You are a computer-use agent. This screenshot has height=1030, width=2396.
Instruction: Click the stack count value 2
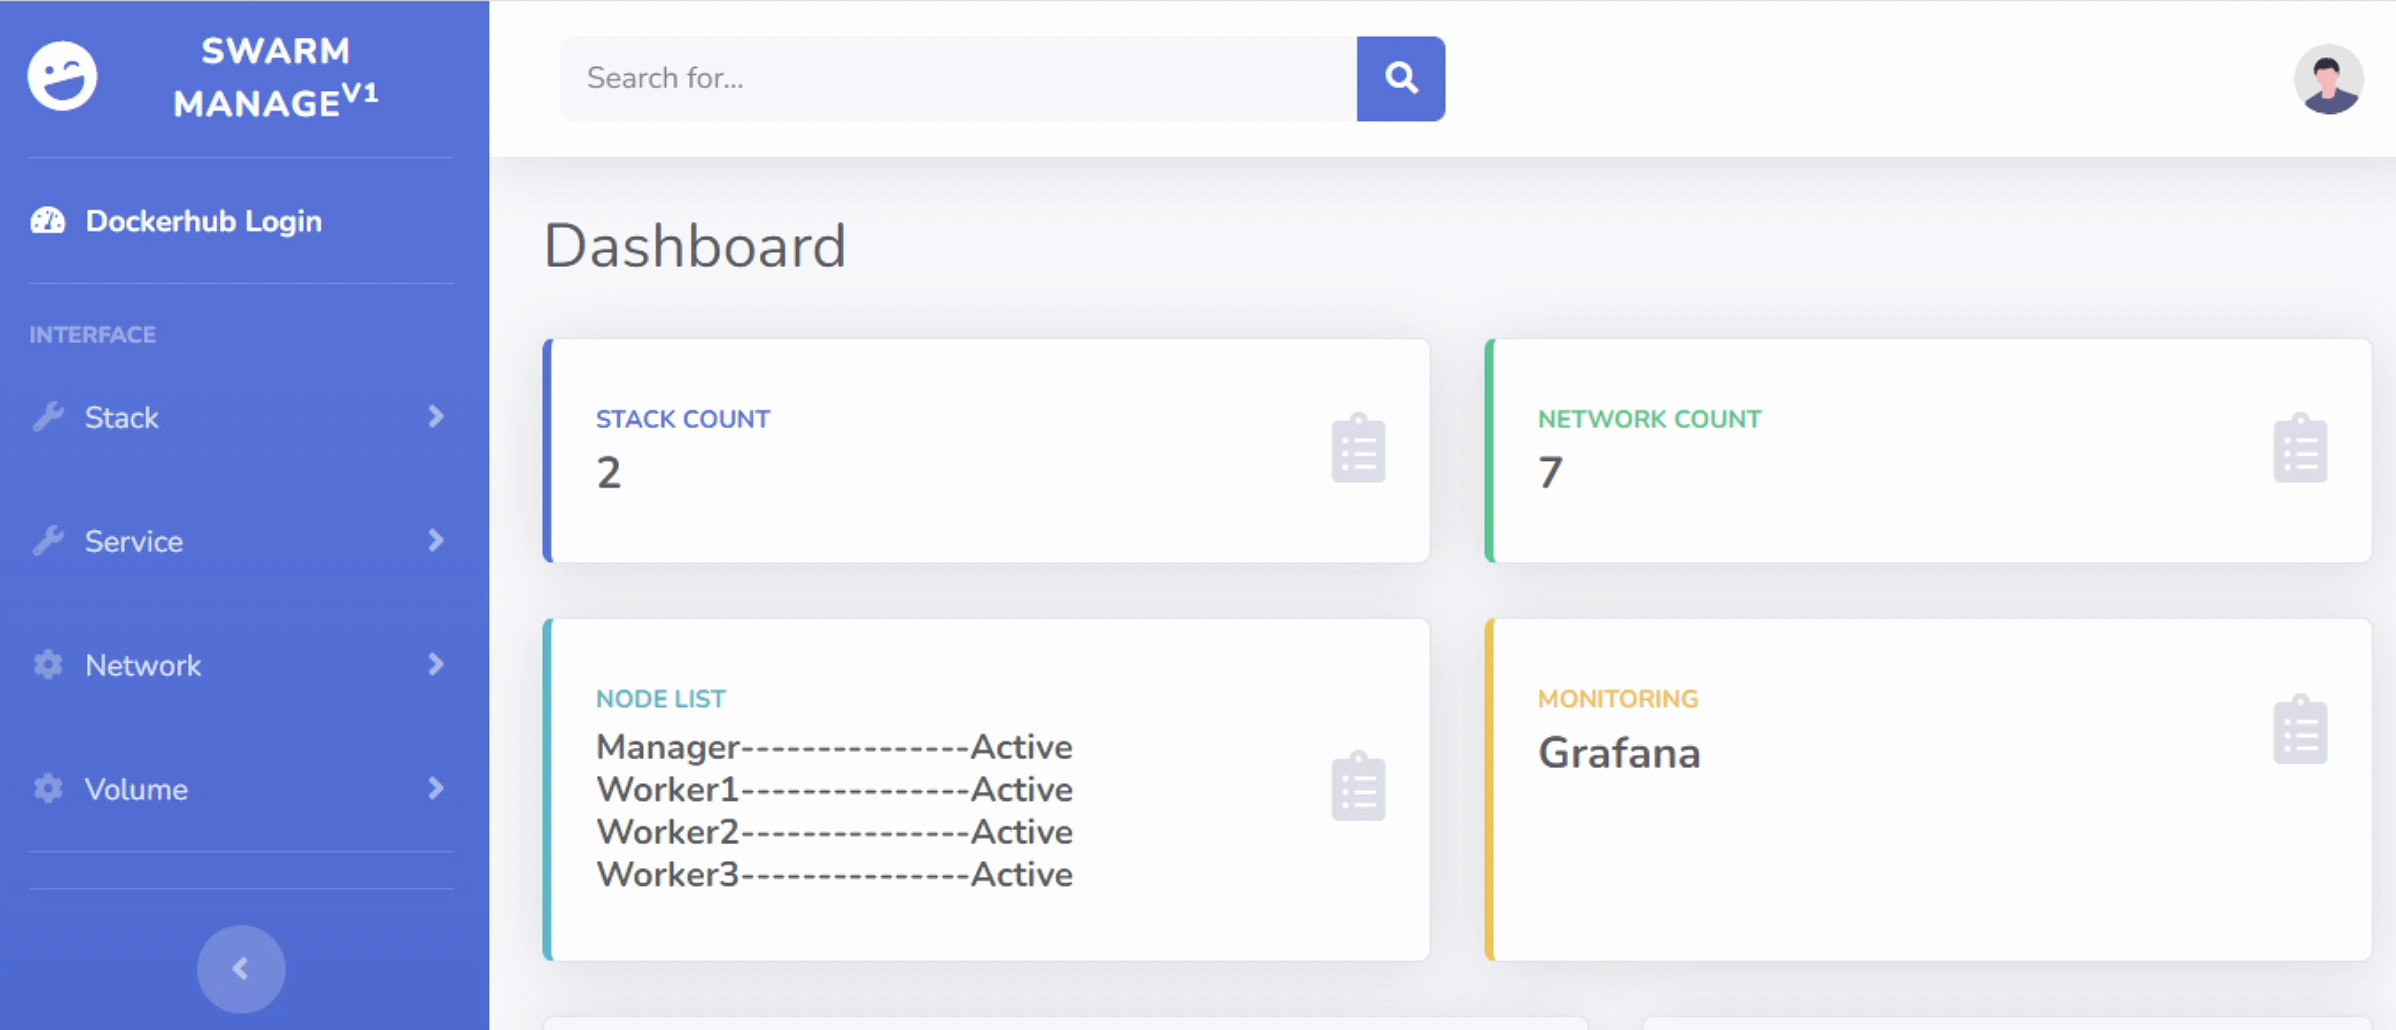(x=609, y=473)
